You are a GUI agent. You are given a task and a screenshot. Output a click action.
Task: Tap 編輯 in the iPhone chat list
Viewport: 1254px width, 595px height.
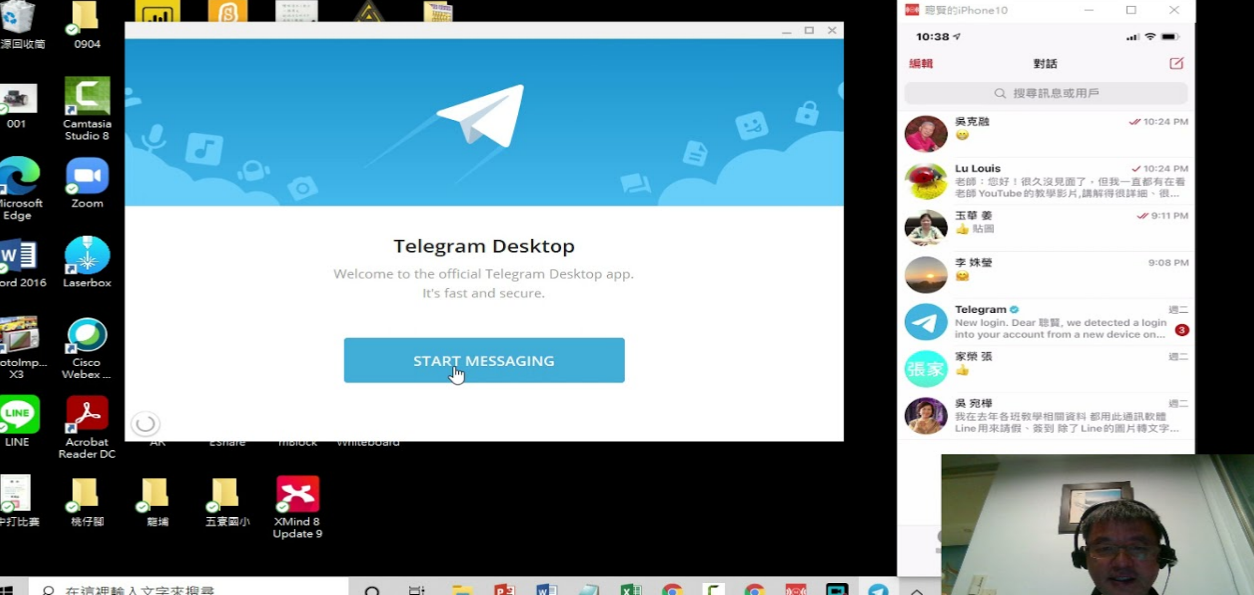pos(921,63)
